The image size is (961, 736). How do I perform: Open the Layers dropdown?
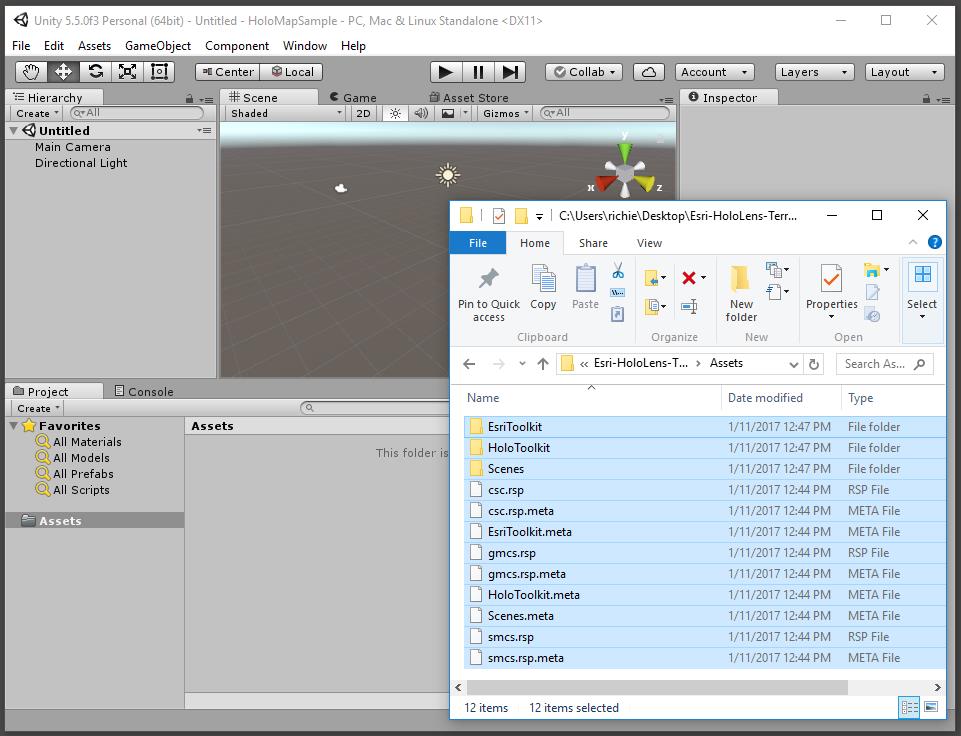tap(814, 72)
